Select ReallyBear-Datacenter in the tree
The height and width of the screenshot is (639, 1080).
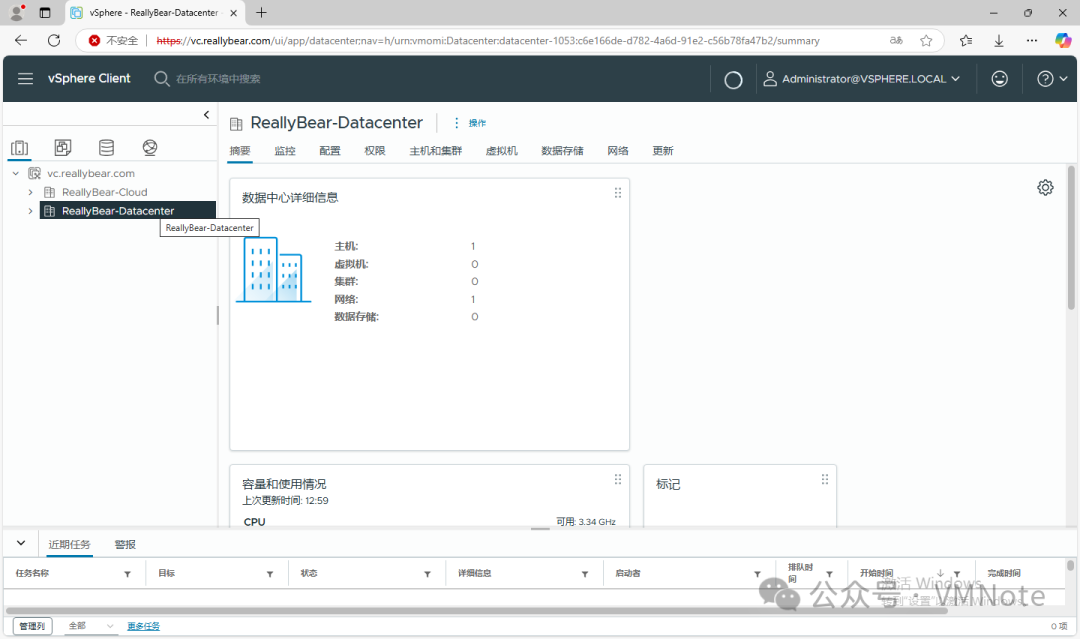point(117,211)
